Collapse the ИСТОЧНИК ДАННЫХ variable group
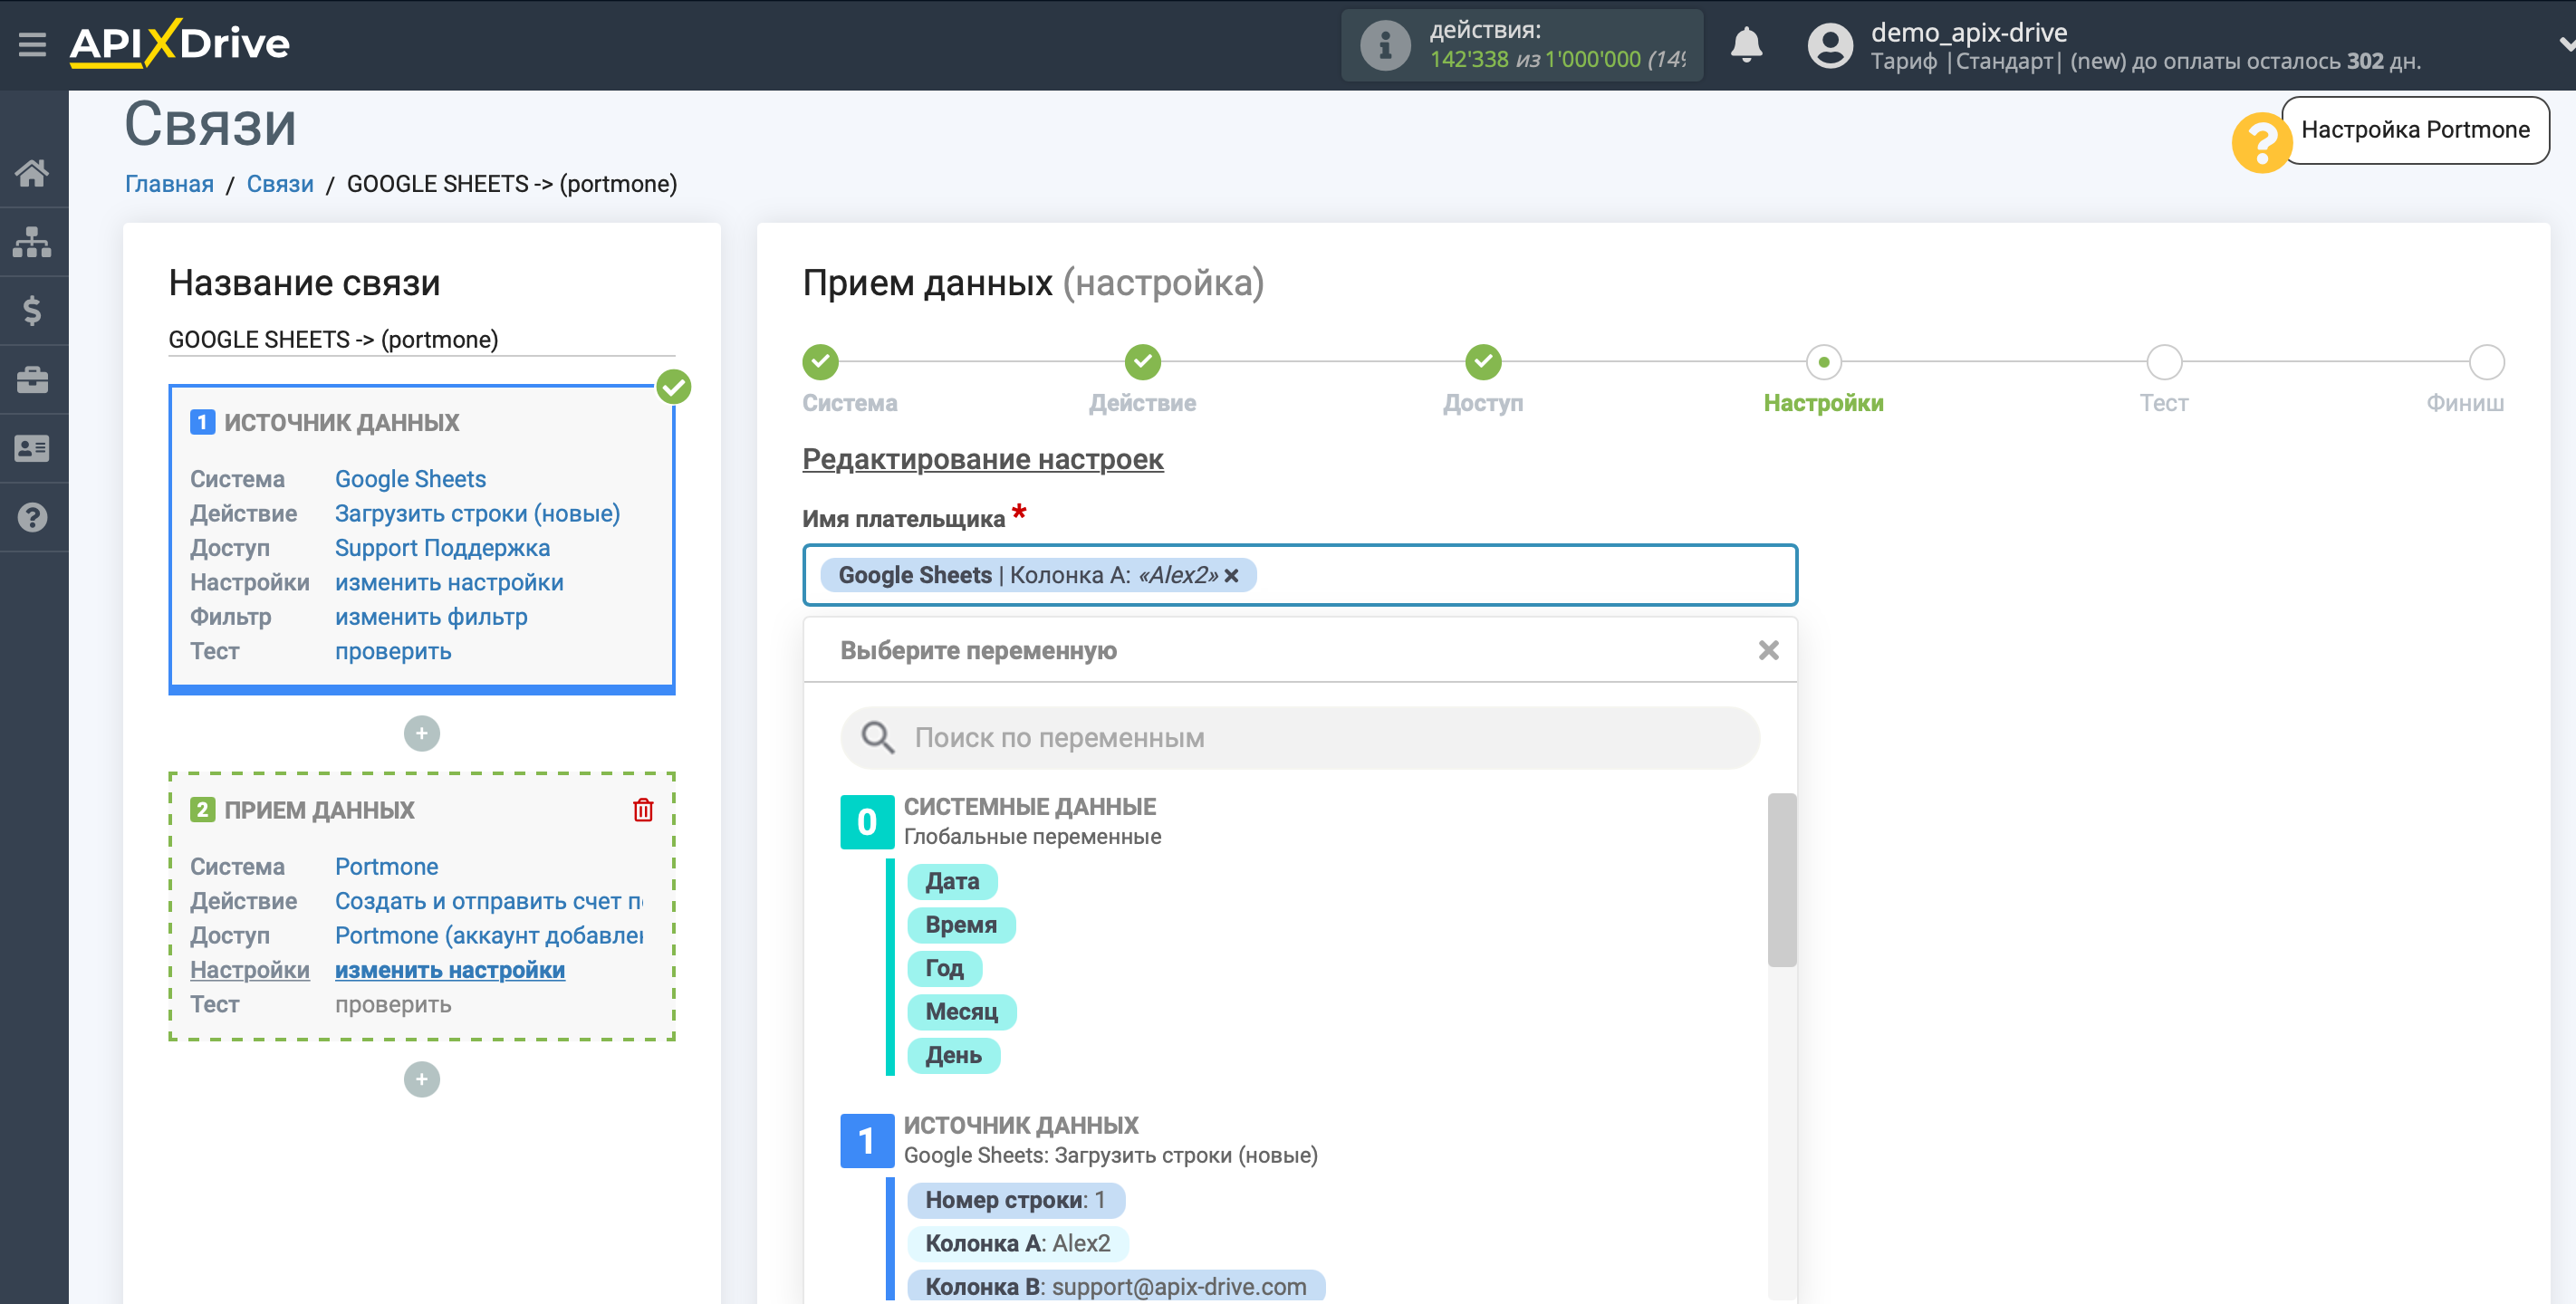The height and width of the screenshot is (1304, 2576). (x=866, y=1141)
